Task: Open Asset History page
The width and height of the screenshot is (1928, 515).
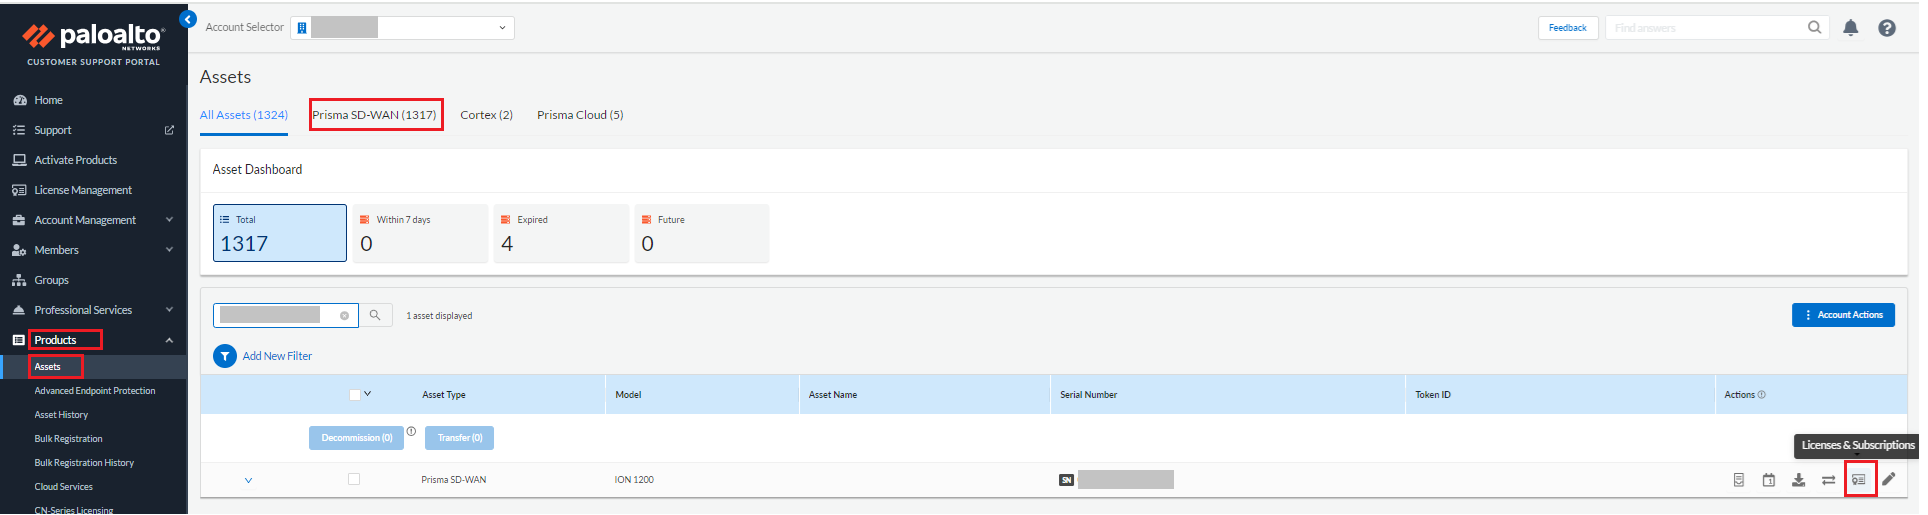Action: tap(61, 415)
